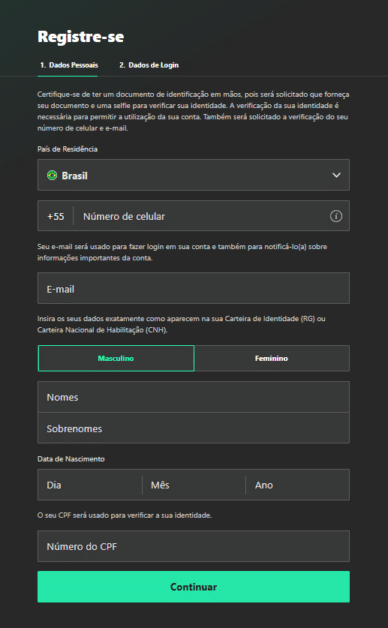Click the Ano birth date field
Screen dimensions: 388x628
298,485
